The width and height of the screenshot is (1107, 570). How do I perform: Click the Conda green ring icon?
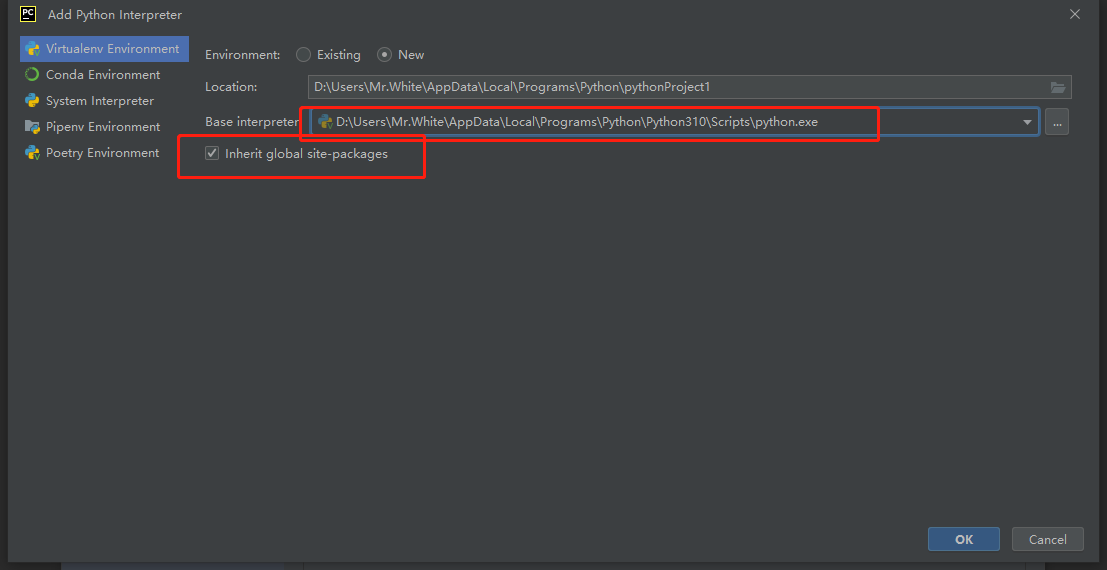point(32,75)
